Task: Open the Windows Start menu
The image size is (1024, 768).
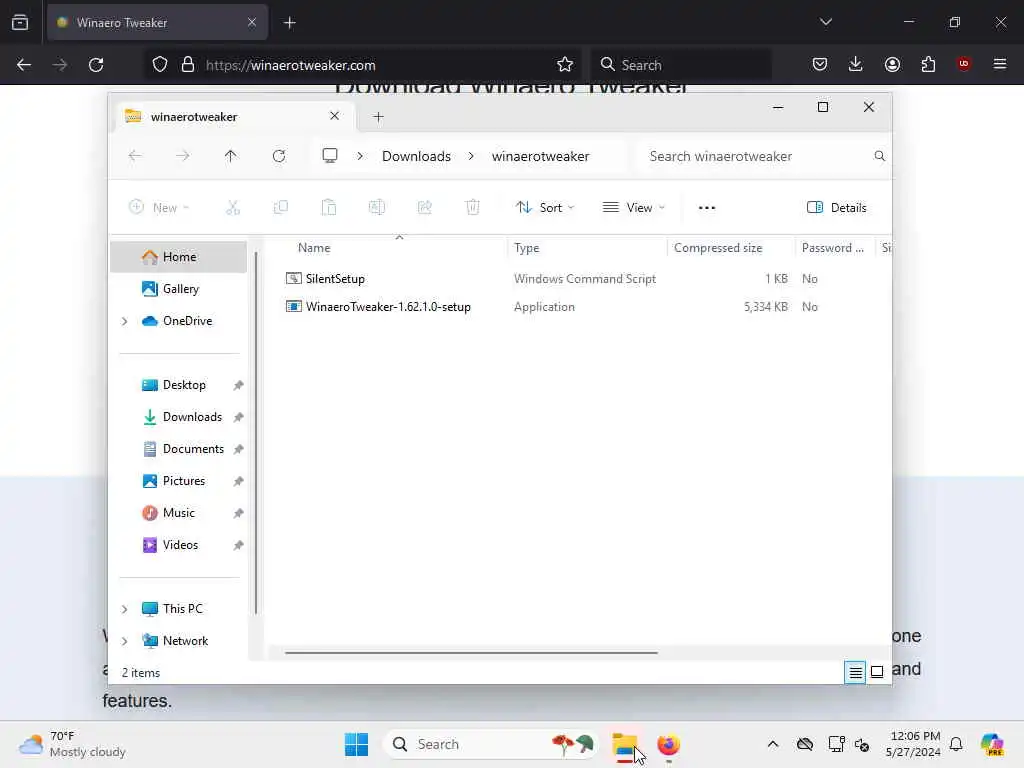Action: pyautogui.click(x=357, y=744)
